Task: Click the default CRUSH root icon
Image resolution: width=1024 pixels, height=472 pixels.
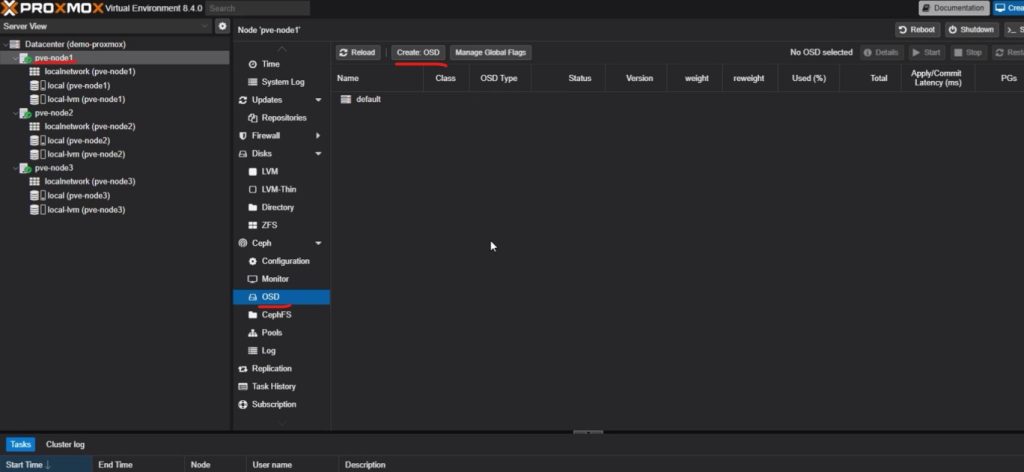Action: point(346,99)
